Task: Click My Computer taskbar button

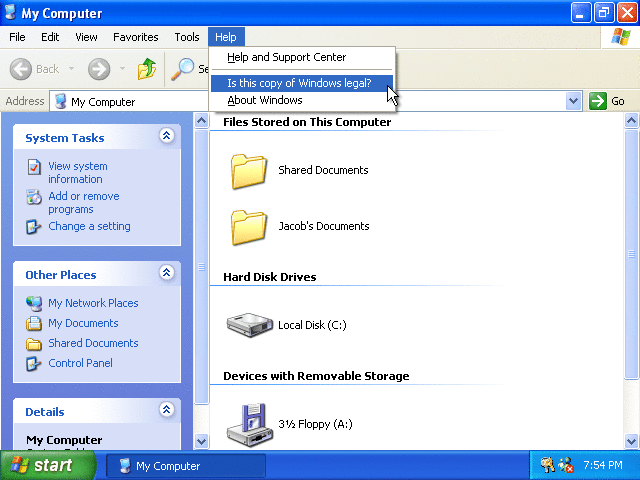Action: coord(186,466)
